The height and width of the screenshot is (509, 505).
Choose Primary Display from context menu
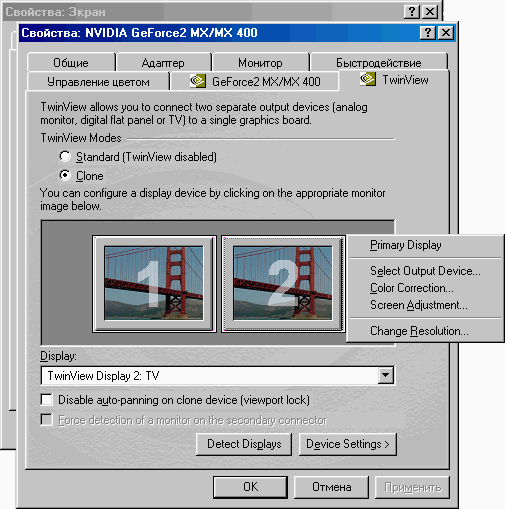tap(425, 245)
